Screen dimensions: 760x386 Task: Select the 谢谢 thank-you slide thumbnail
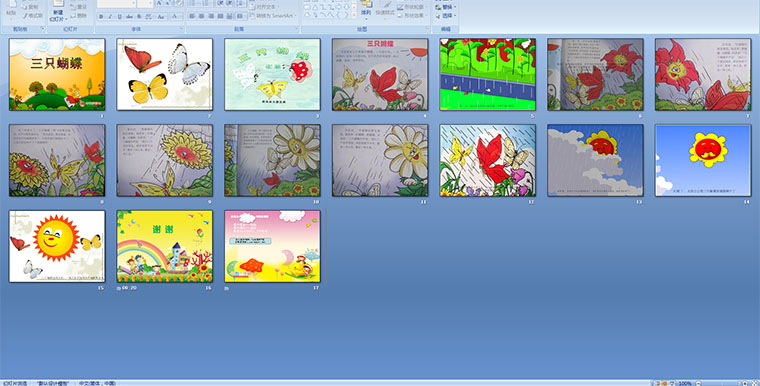[164, 246]
